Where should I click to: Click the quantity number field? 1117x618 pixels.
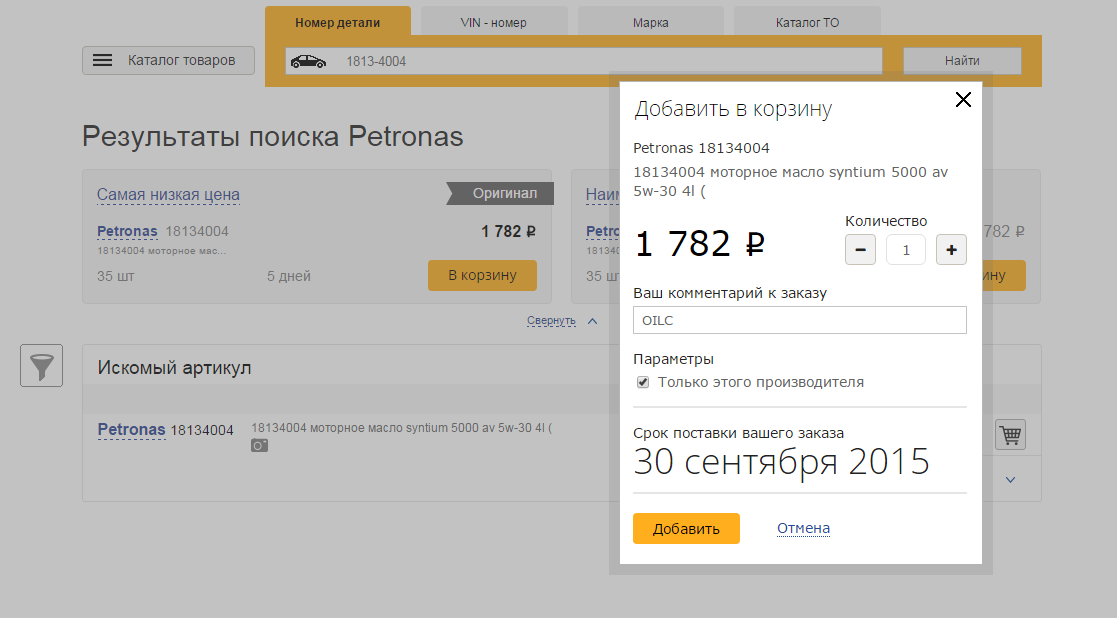coord(906,250)
